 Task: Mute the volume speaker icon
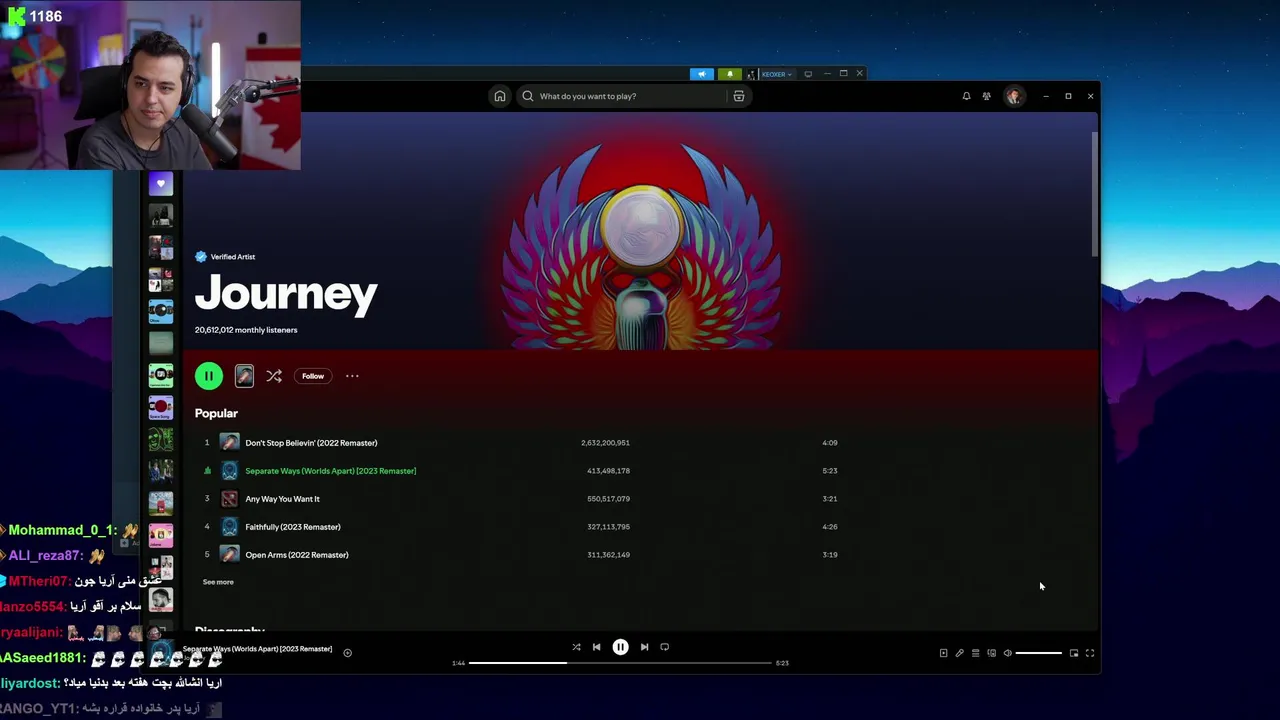(1007, 653)
